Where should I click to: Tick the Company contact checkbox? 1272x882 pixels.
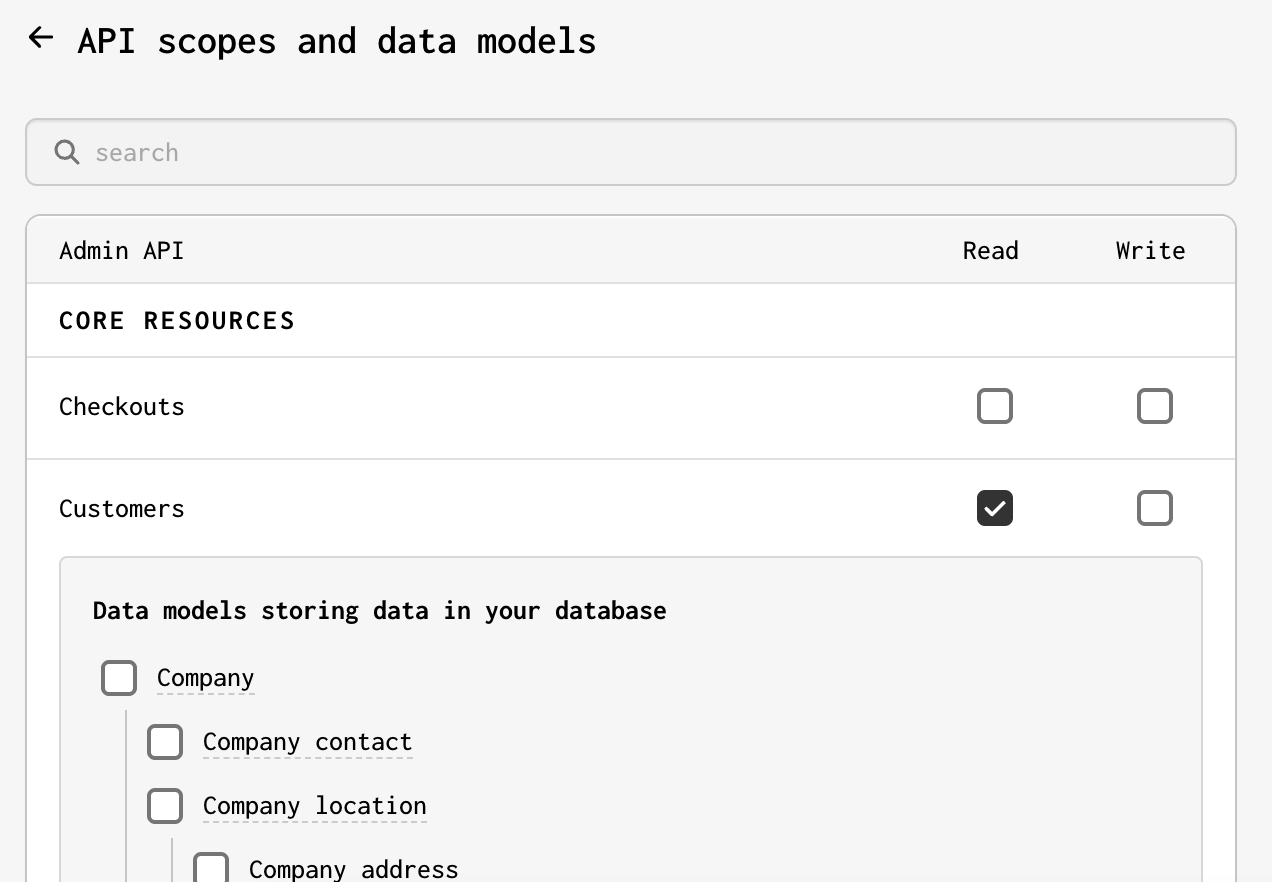[165, 742]
